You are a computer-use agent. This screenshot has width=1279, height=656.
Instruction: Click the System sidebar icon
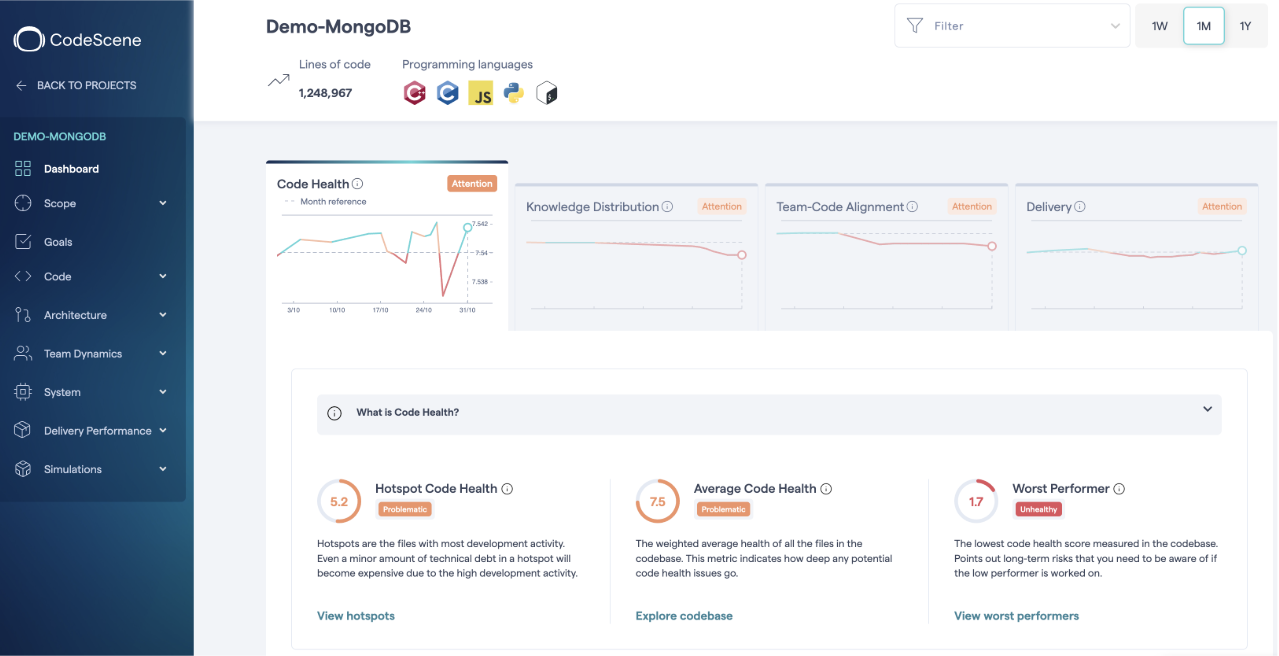(x=21, y=391)
